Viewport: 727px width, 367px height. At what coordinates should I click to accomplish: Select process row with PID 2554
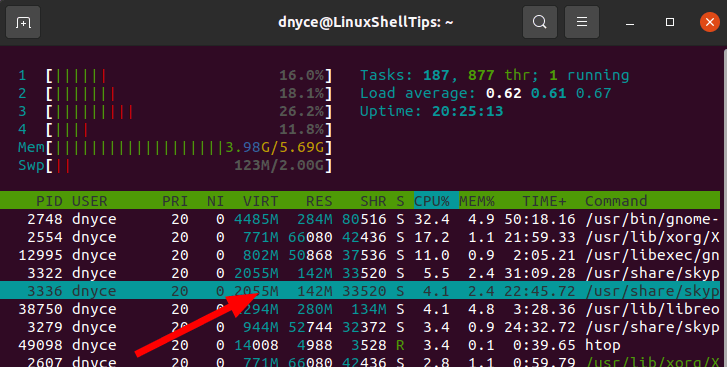click(x=360, y=237)
